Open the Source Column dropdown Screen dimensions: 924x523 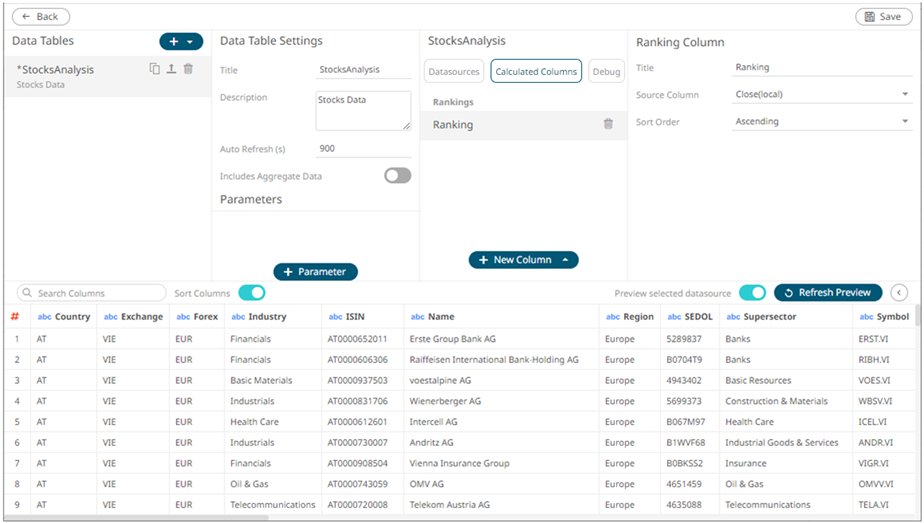[821, 95]
